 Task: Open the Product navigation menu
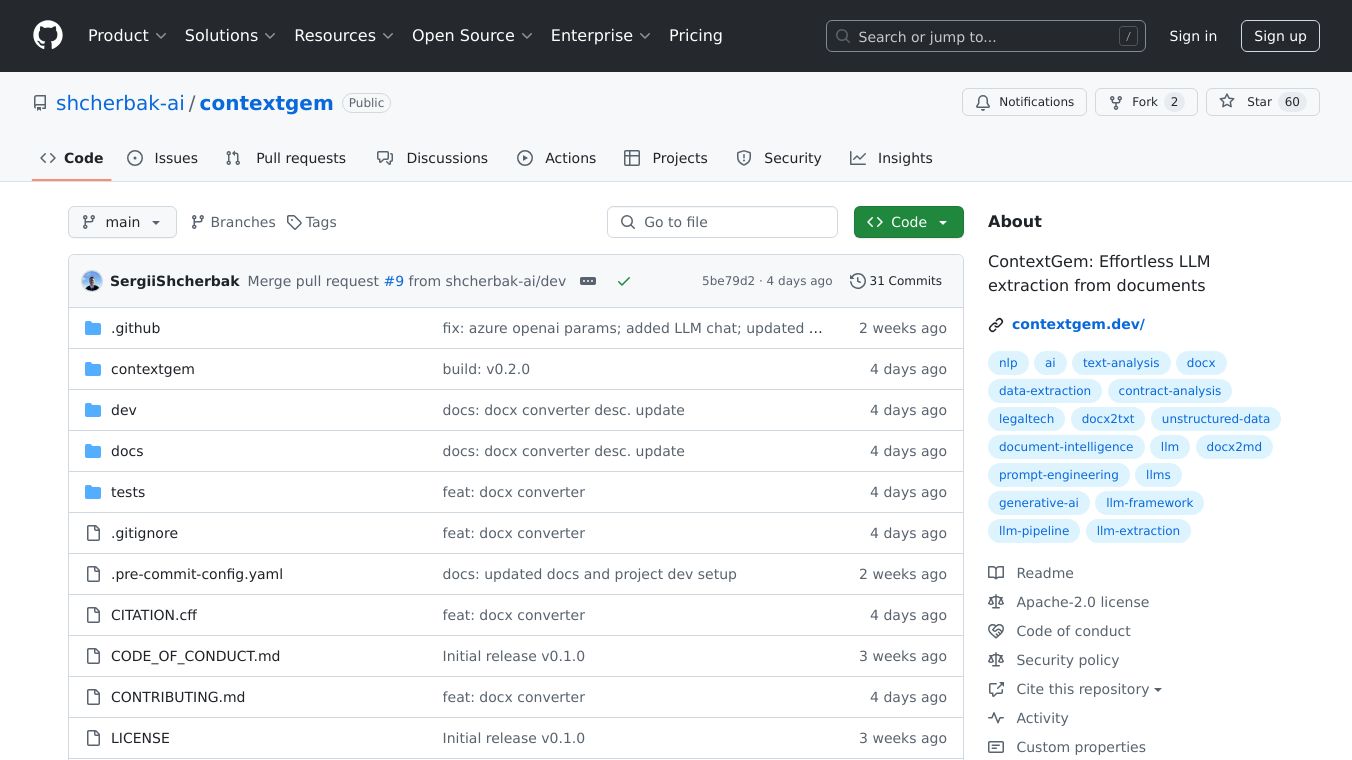(127, 36)
